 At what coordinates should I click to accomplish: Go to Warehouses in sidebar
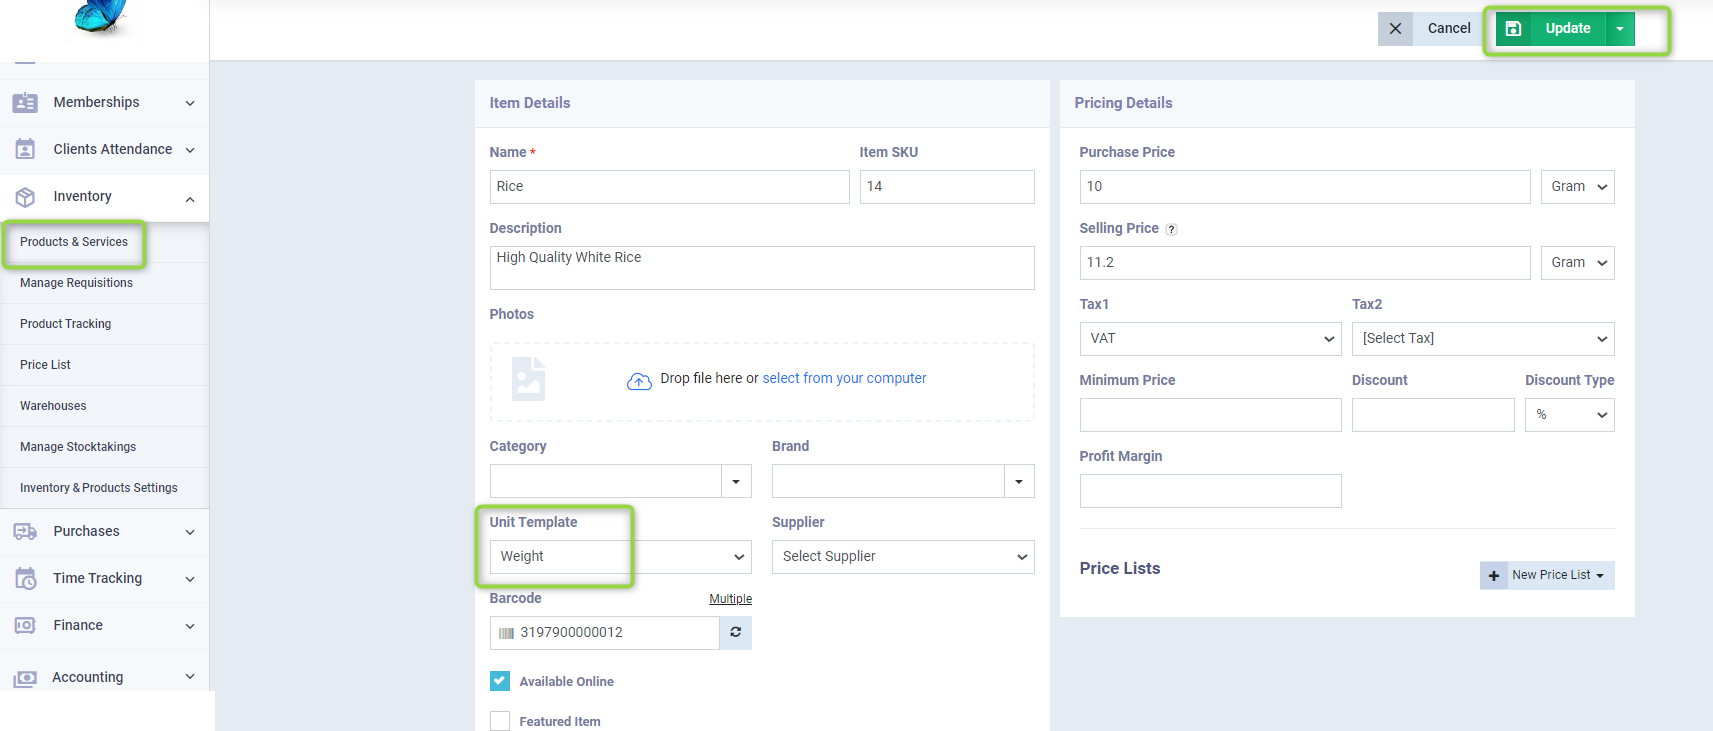pos(53,406)
